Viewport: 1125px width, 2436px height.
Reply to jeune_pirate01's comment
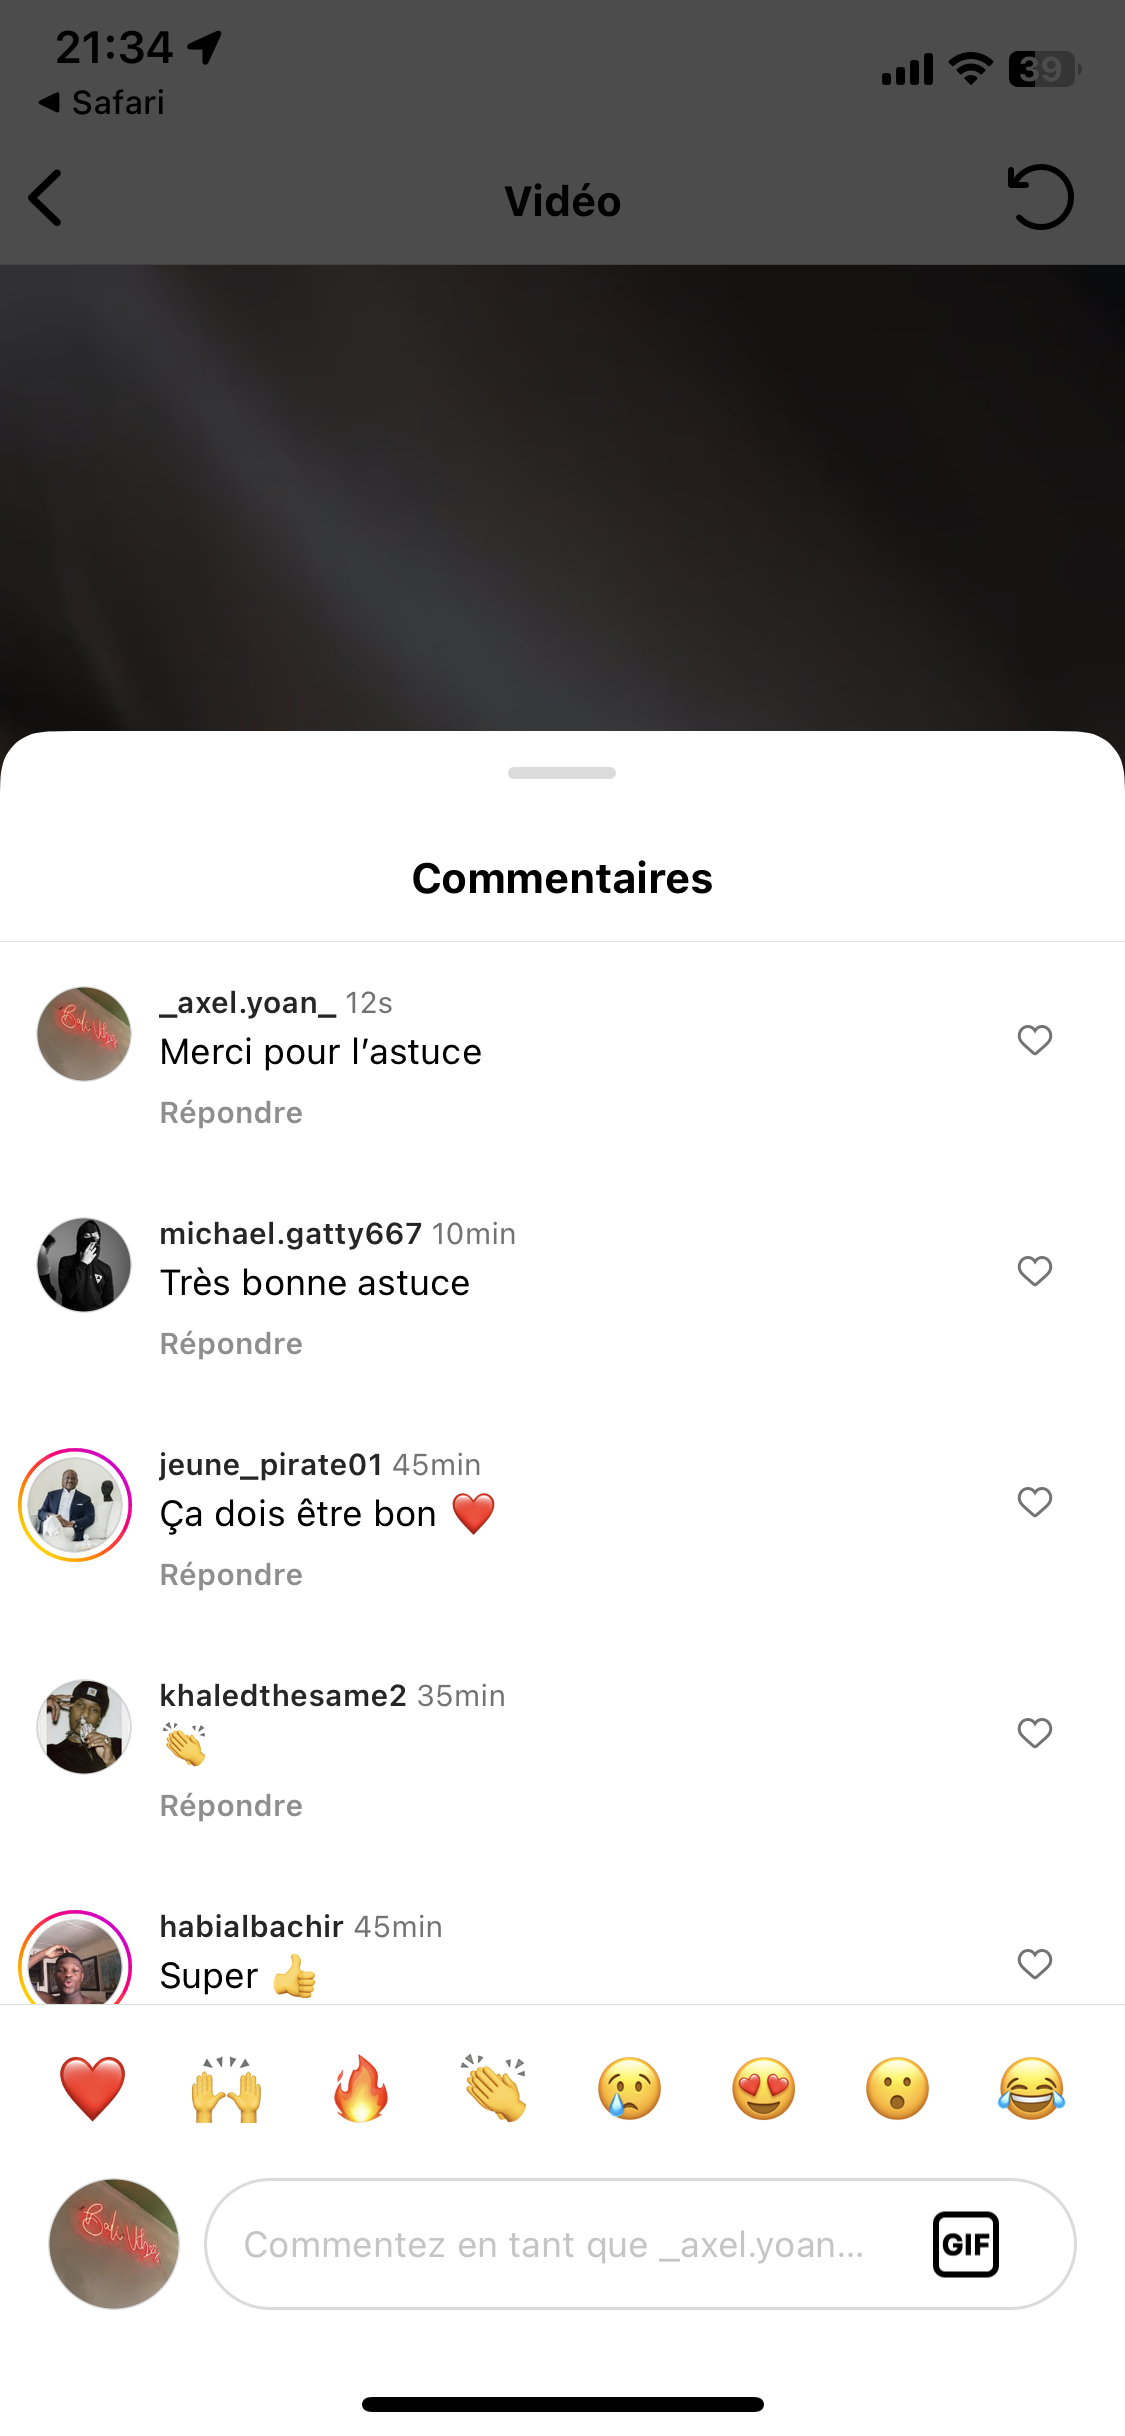coord(231,1575)
